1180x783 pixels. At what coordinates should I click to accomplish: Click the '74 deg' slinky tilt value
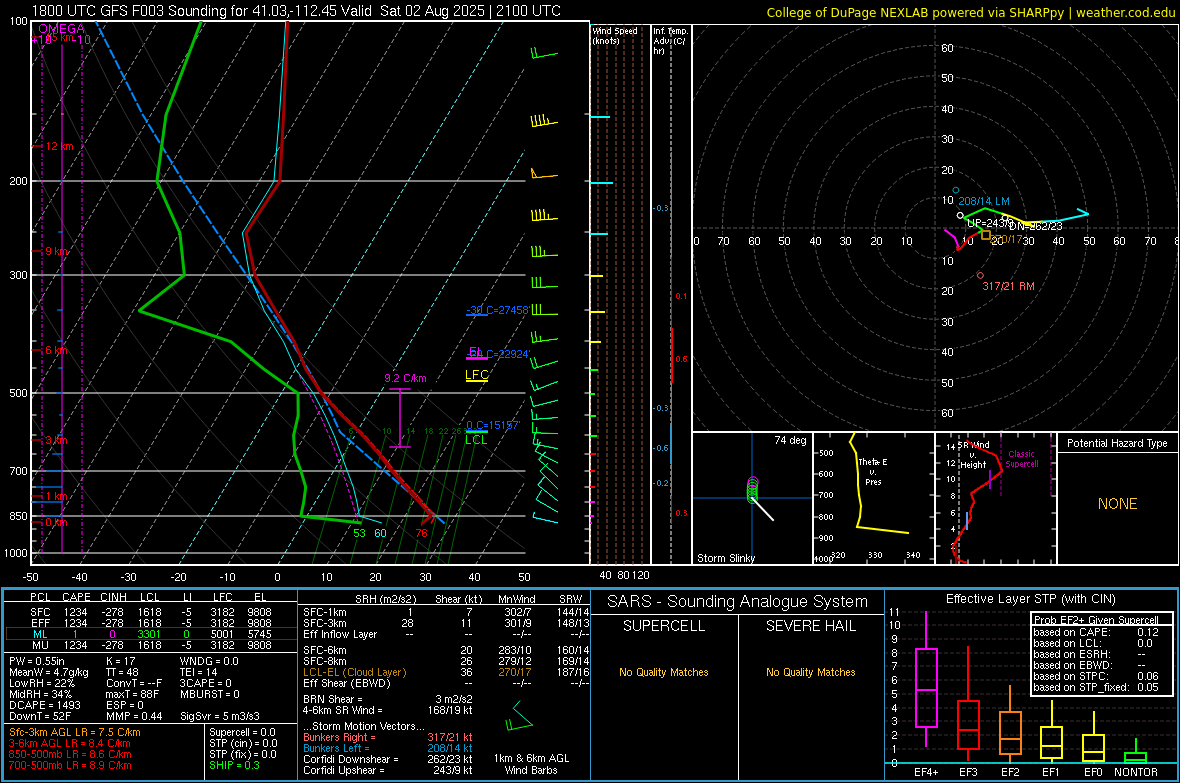pyautogui.click(x=790, y=440)
